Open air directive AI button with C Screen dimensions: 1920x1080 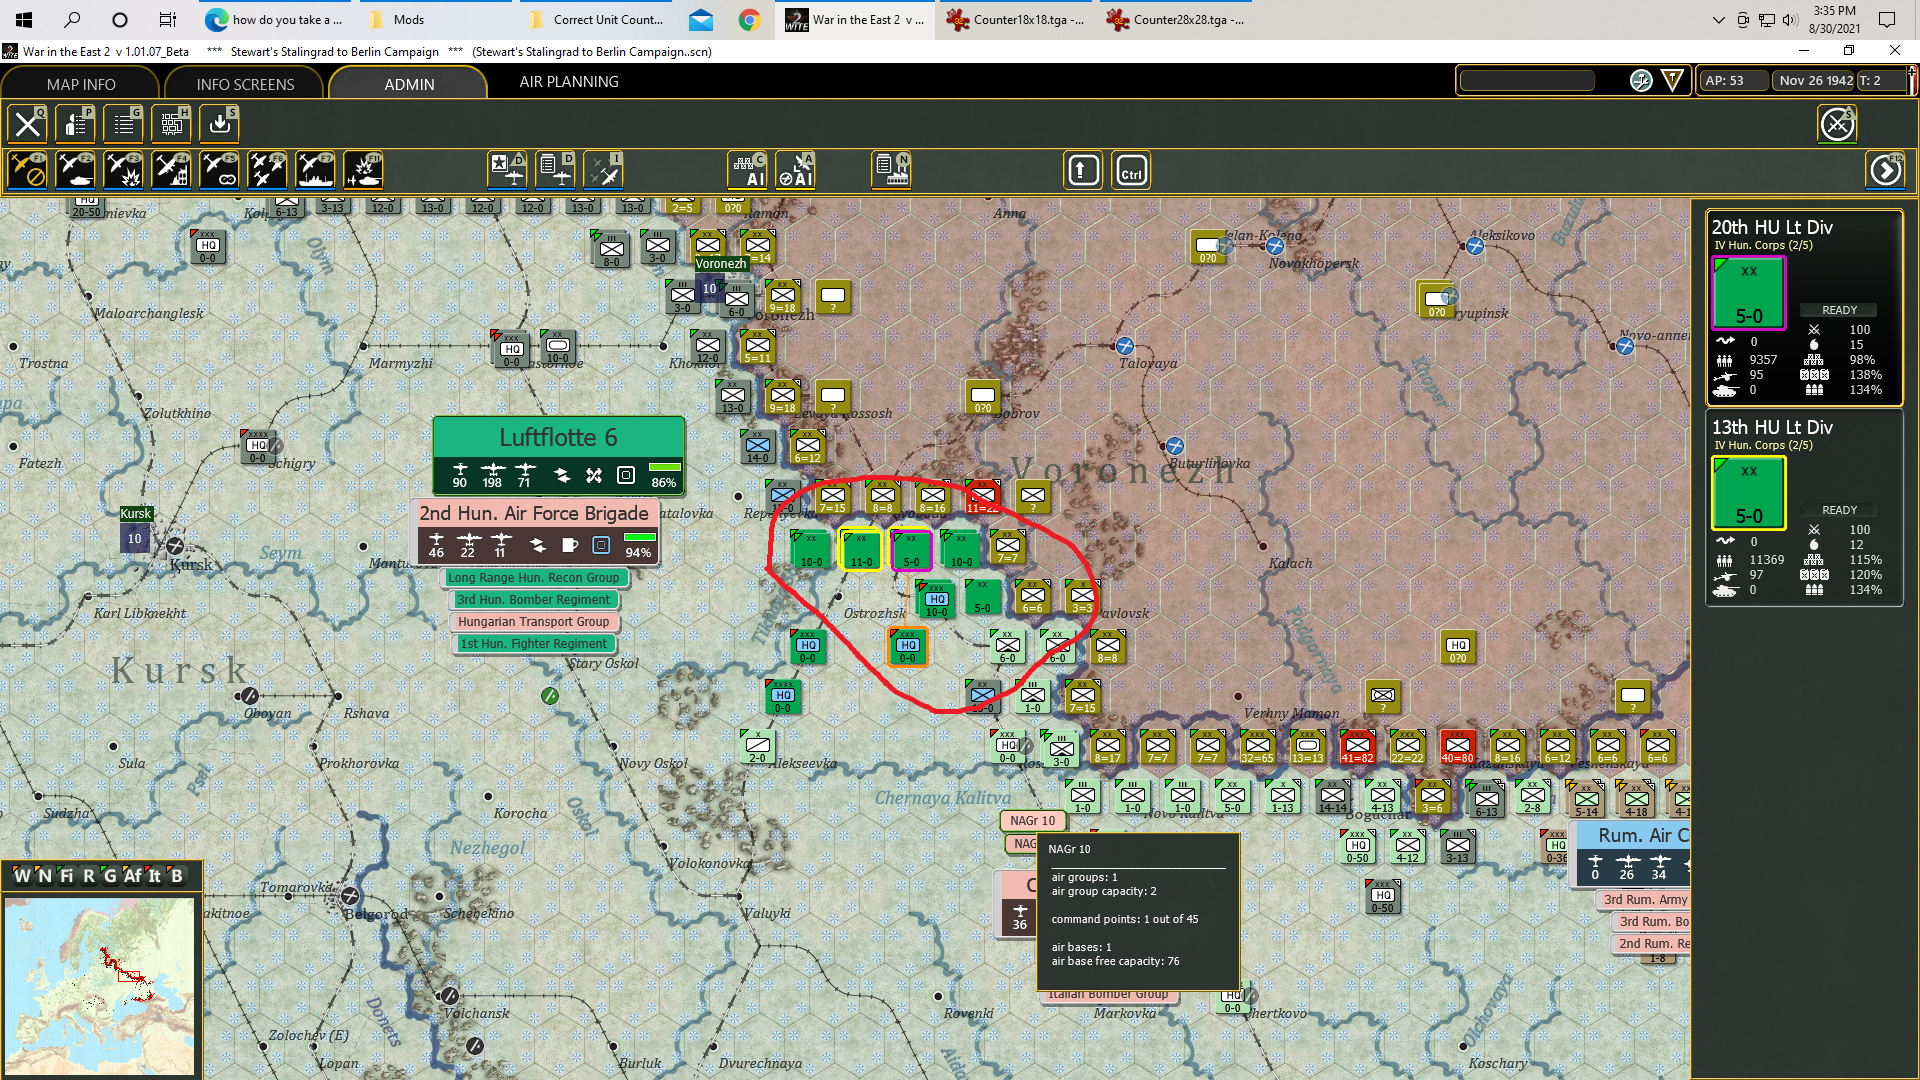tap(748, 170)
